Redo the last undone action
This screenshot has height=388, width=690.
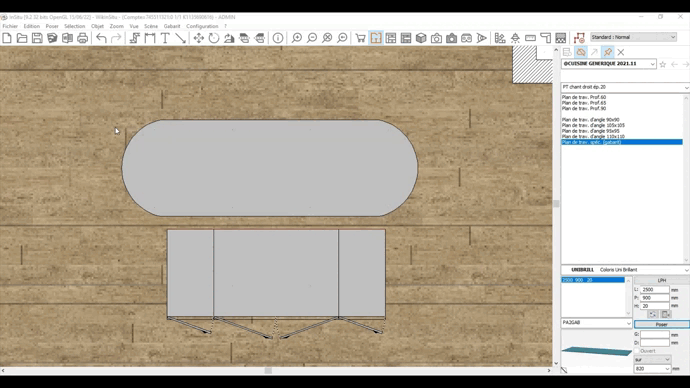point(116,38)
